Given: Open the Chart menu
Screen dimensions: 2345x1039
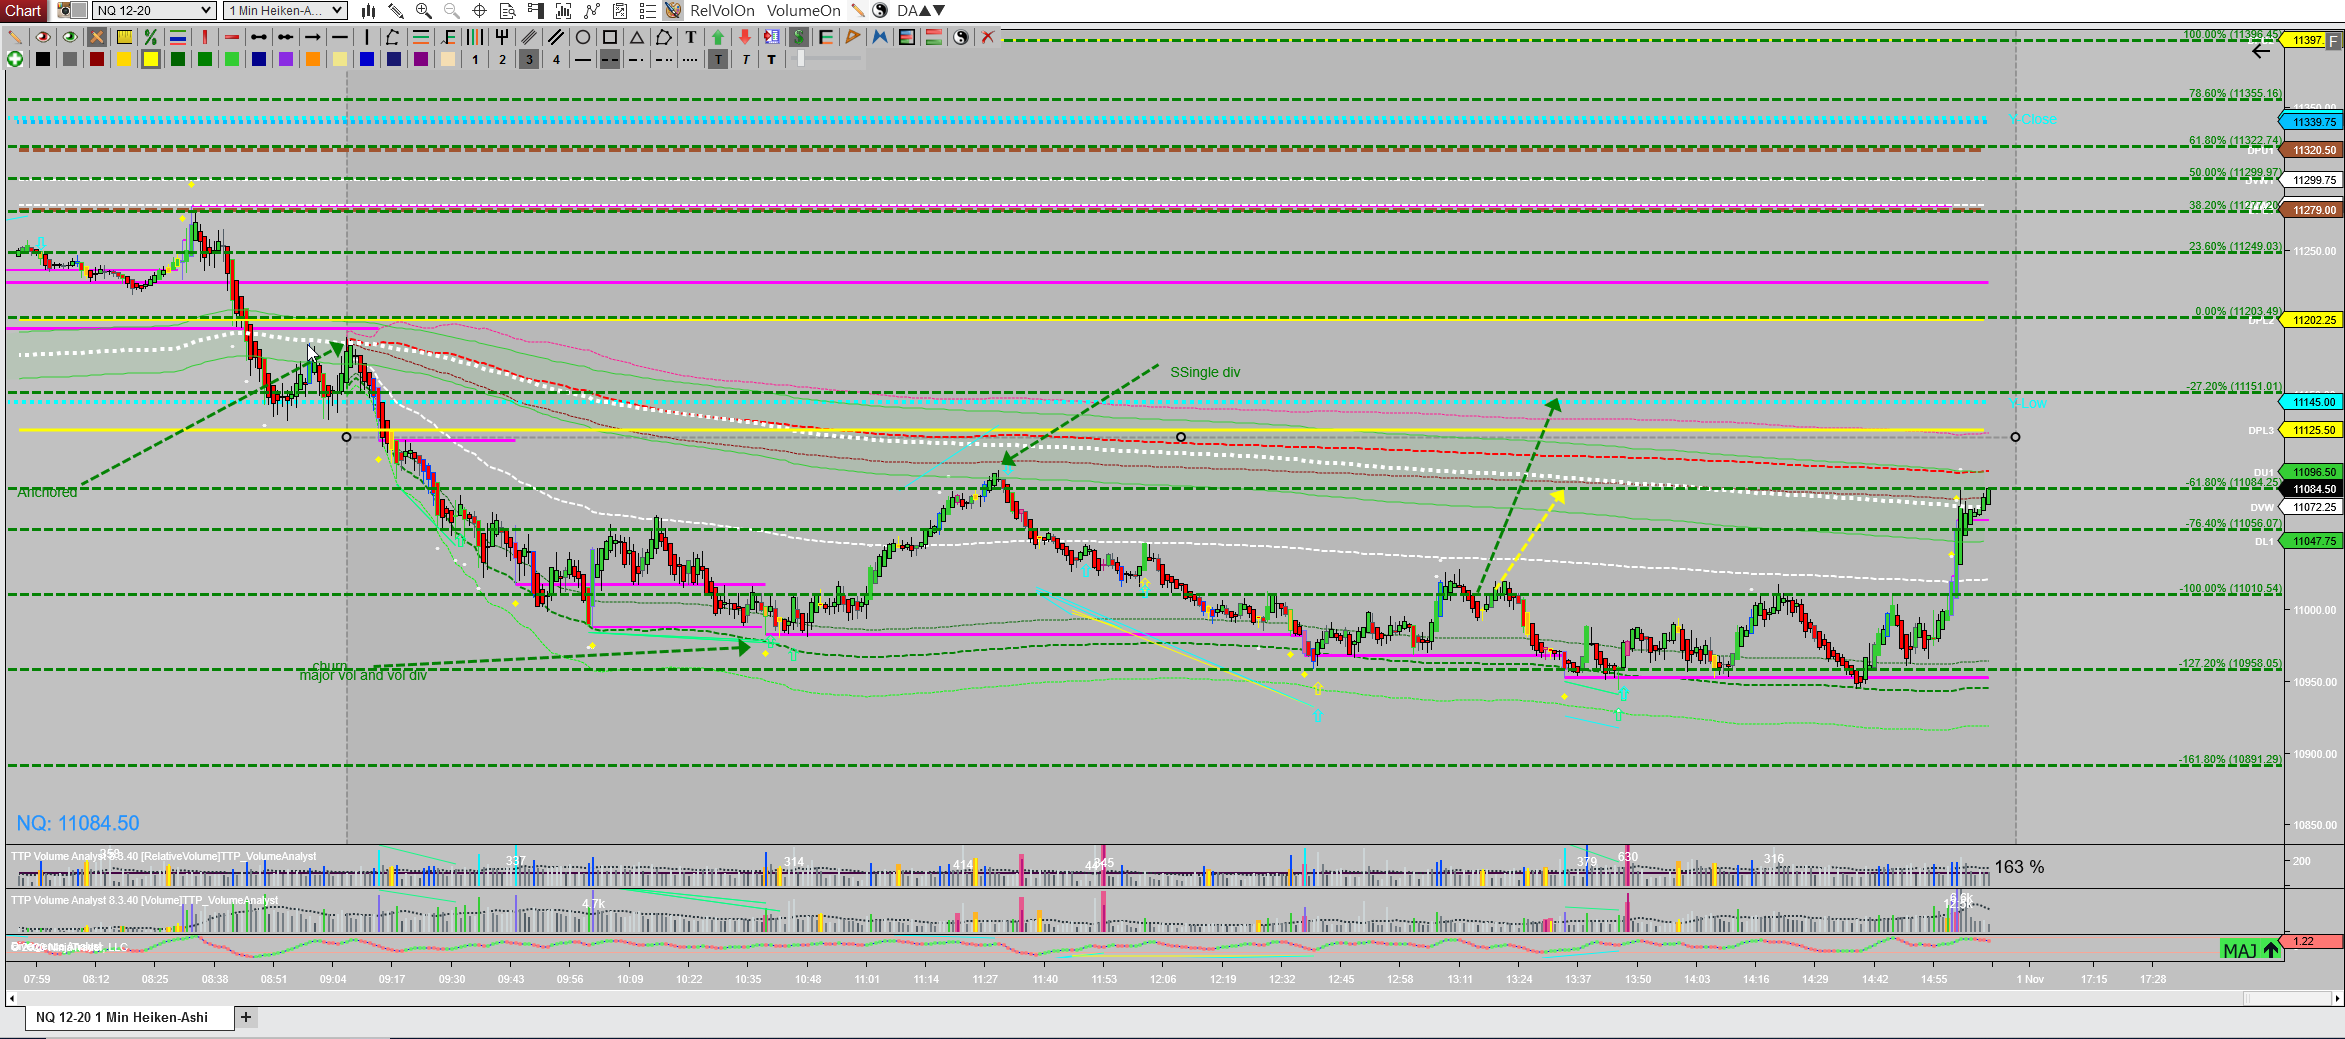Looking at the screenshot, I should pos(23,10).
